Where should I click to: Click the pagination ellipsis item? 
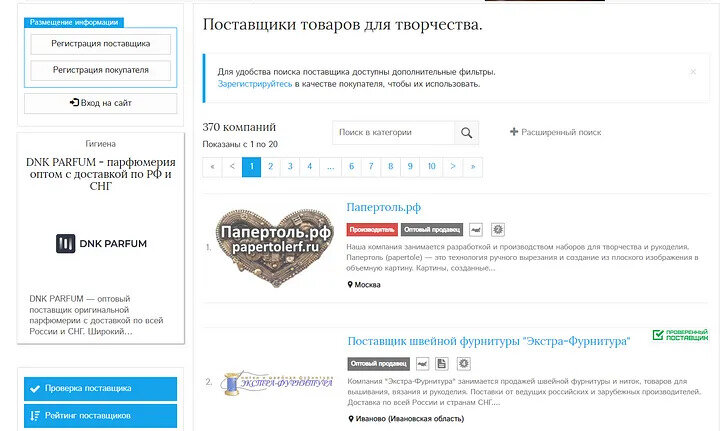click(331, 167)
